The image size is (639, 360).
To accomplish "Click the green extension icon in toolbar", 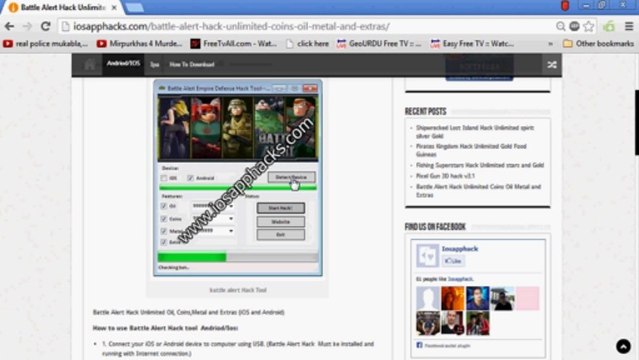I will [609, 27].
